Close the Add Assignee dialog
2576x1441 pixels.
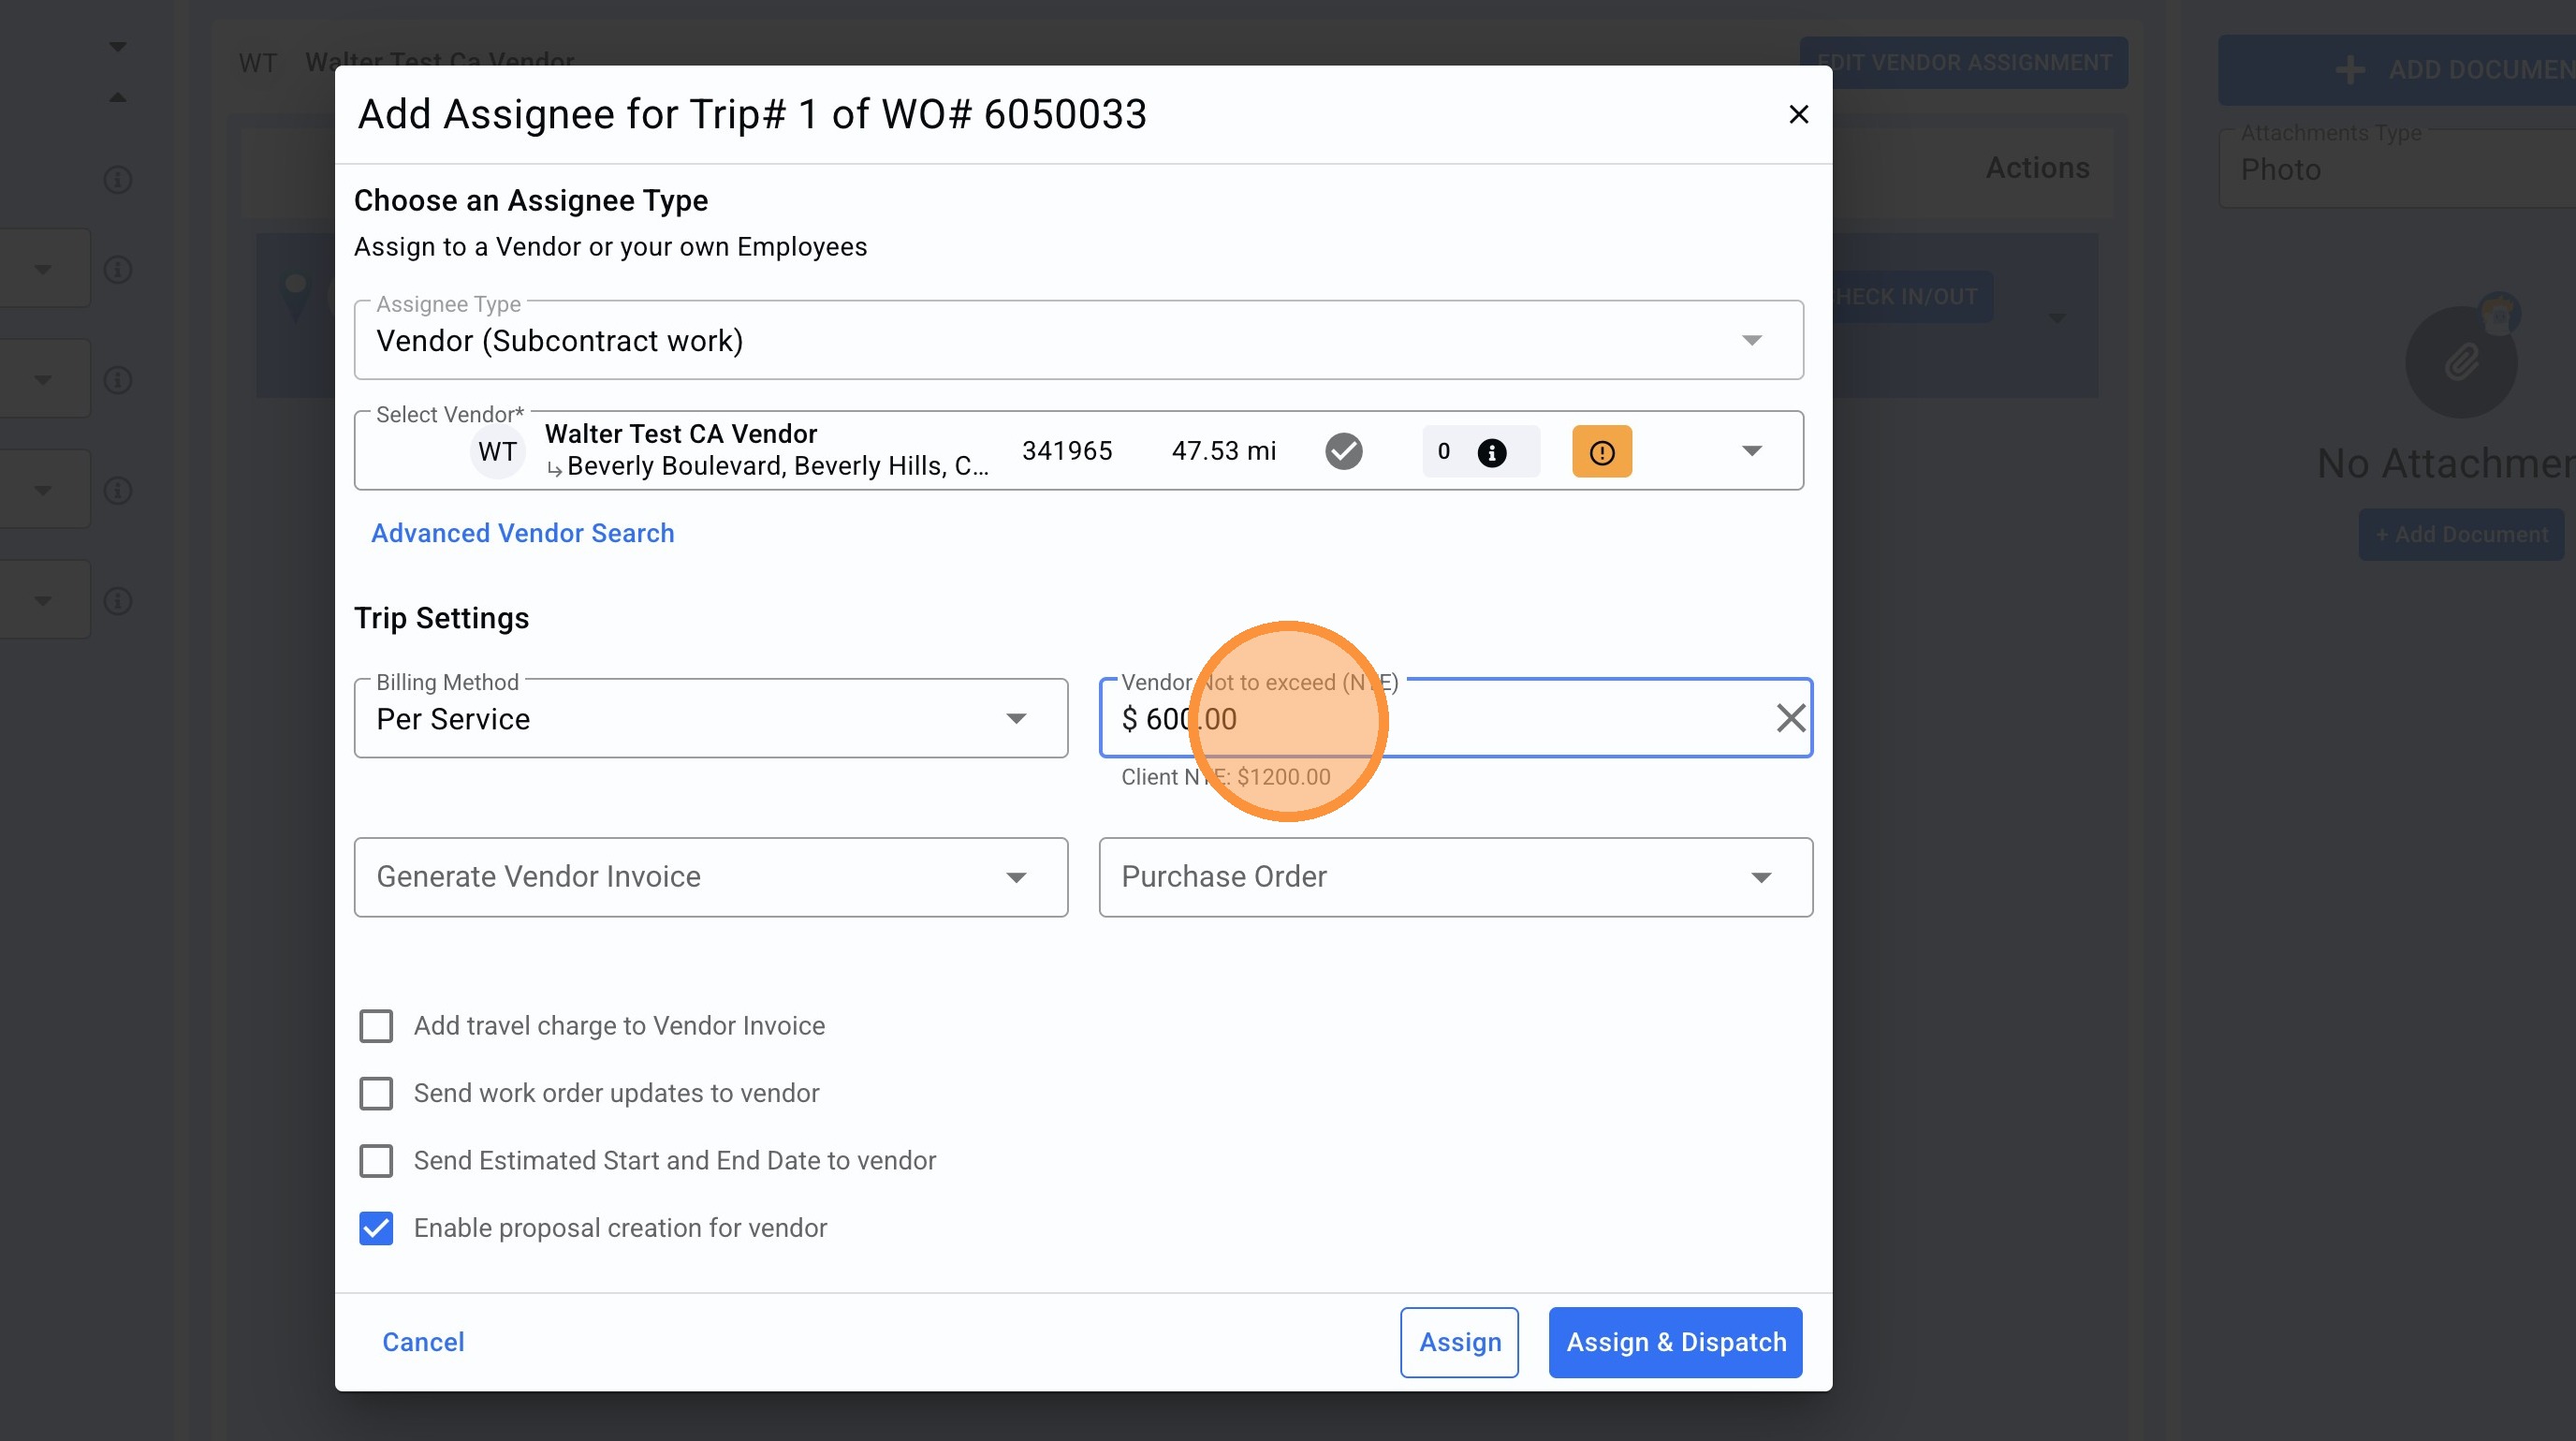(x=1798, y=115)
